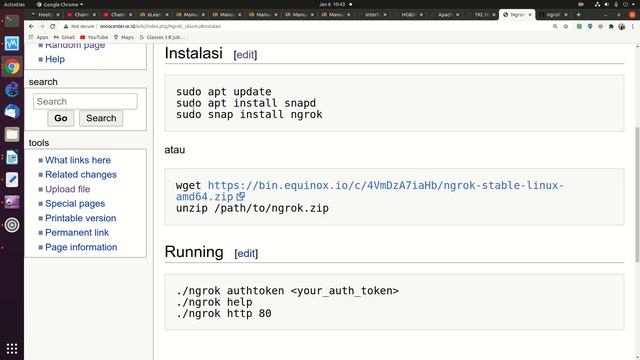Open the Classes bookmark
The image size is (640, 360).
click(x=162, y=37)
